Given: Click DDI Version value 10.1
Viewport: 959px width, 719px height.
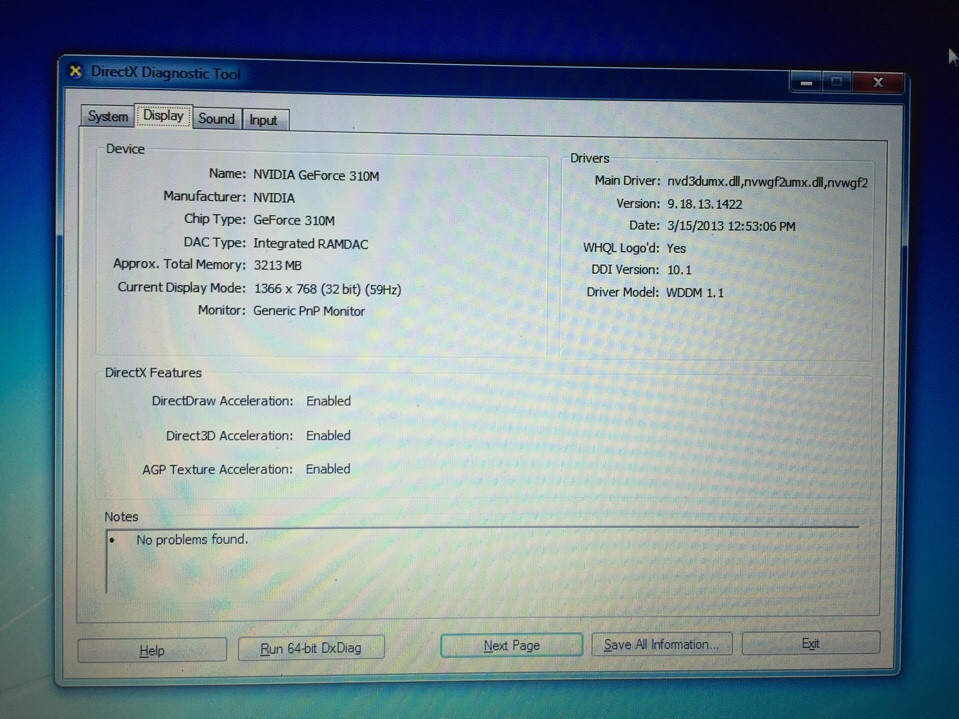Looking at the screenshot, I should 679,270.
